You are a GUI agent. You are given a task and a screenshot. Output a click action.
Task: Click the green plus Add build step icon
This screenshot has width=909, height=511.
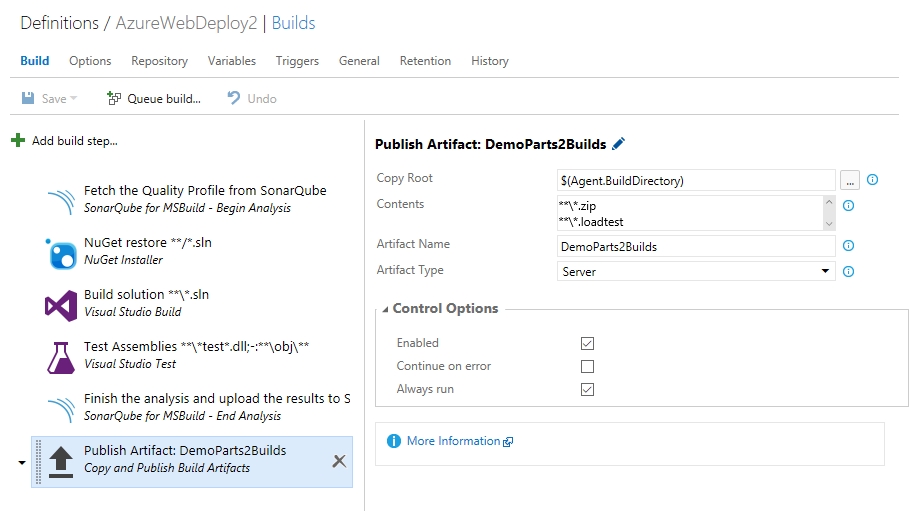click(18, 140)
